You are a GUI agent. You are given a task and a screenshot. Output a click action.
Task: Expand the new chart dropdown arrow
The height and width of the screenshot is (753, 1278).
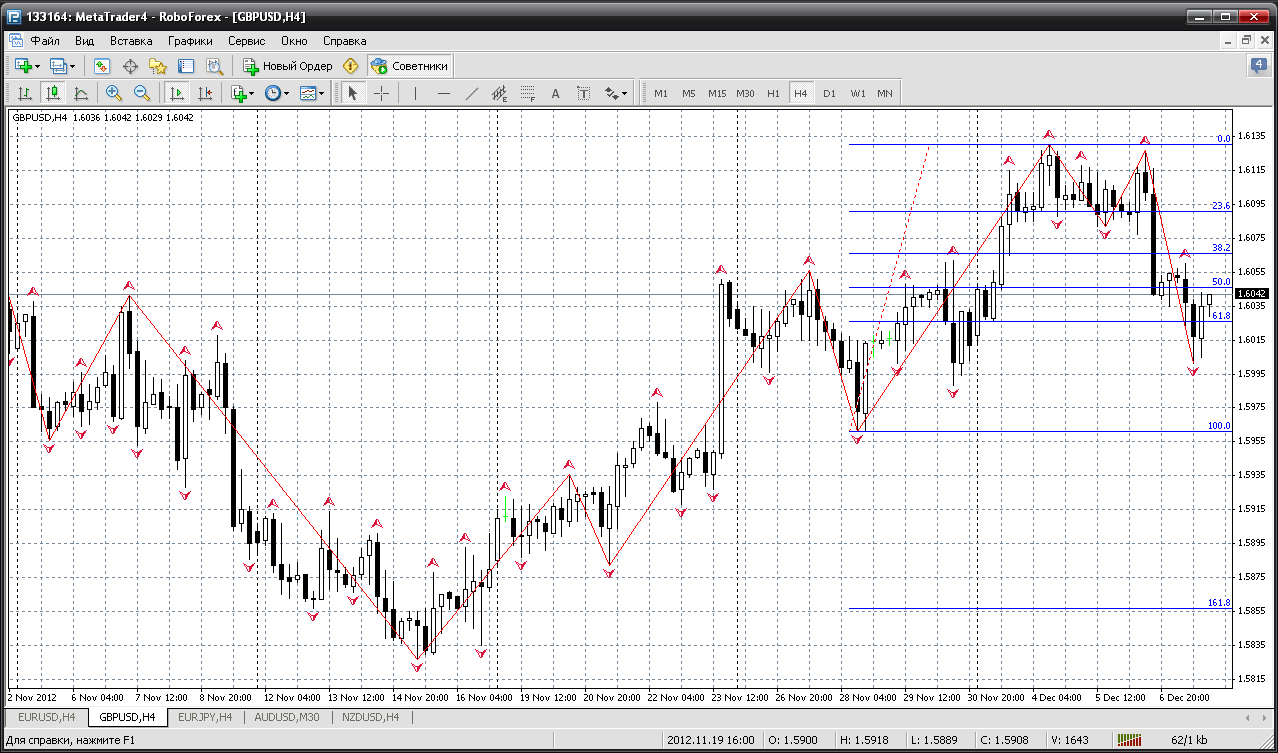(39, 66)
